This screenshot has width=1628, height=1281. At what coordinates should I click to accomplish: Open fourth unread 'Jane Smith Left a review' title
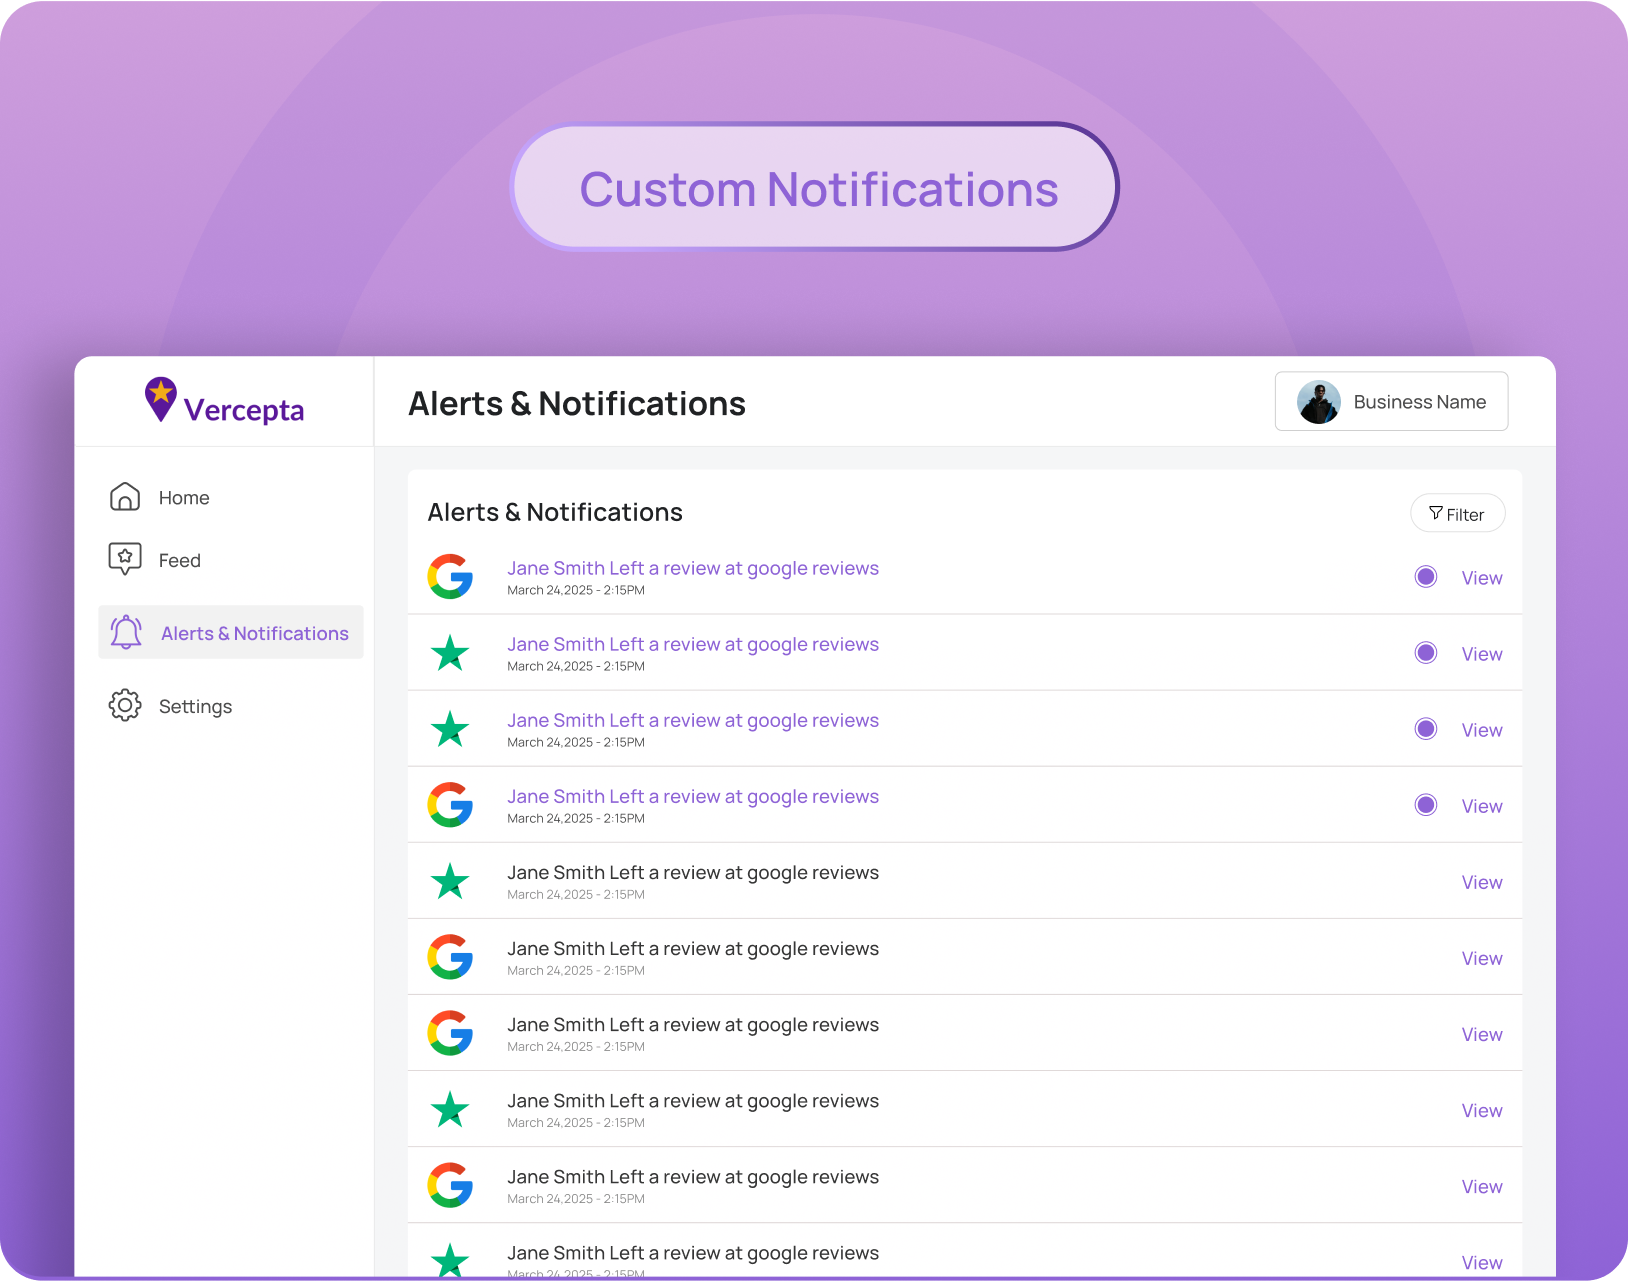[x=693, y=796]
